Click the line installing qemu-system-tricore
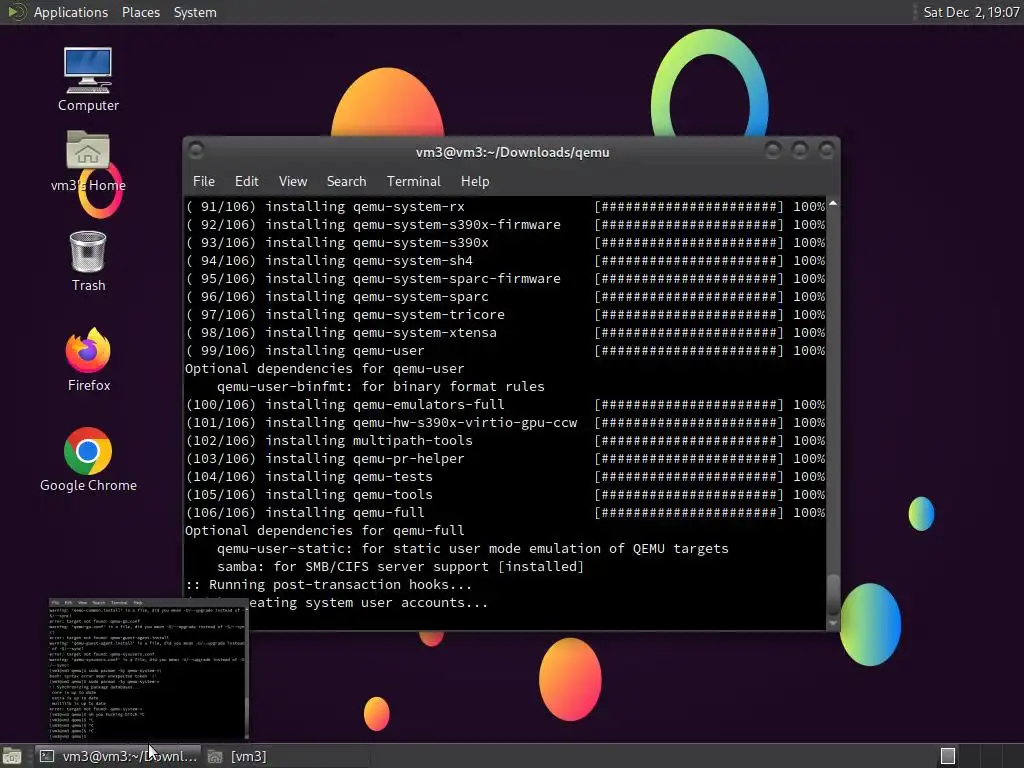Viewport: 1024px width, 768px height. pos(505,315)
